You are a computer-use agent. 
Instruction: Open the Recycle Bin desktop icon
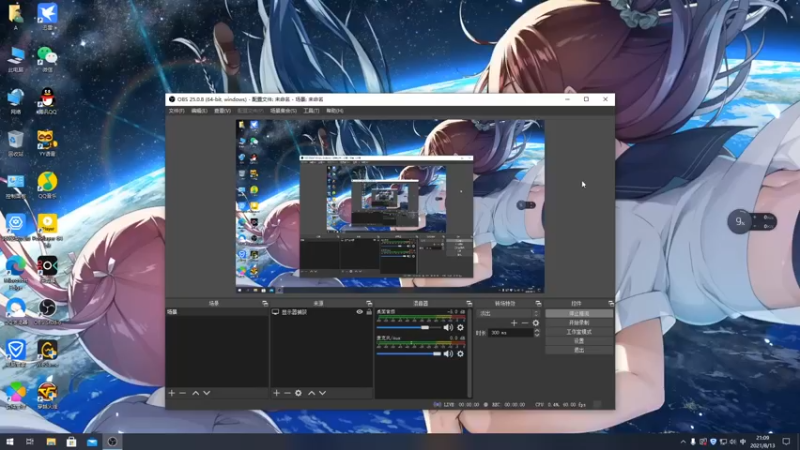(16, 143)
